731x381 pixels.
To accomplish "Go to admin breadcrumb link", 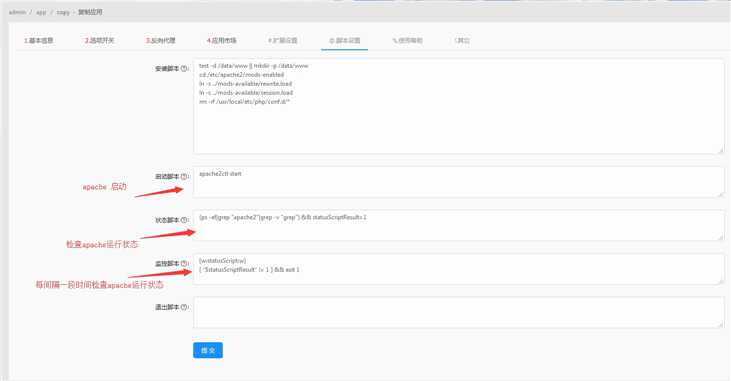I will pyautogui.click(x=17, y=12).
